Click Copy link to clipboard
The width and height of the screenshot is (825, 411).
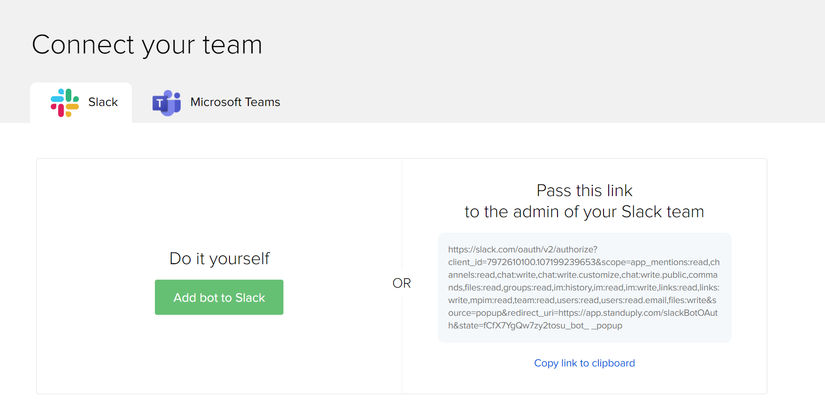(x=584, y=363)
